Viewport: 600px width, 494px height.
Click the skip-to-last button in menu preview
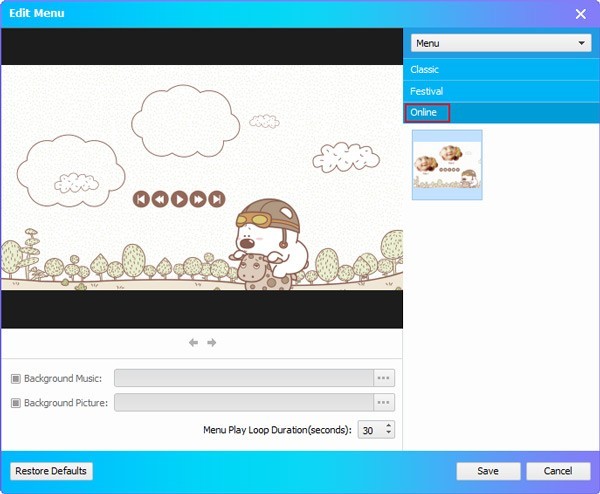tap(217, 199)
